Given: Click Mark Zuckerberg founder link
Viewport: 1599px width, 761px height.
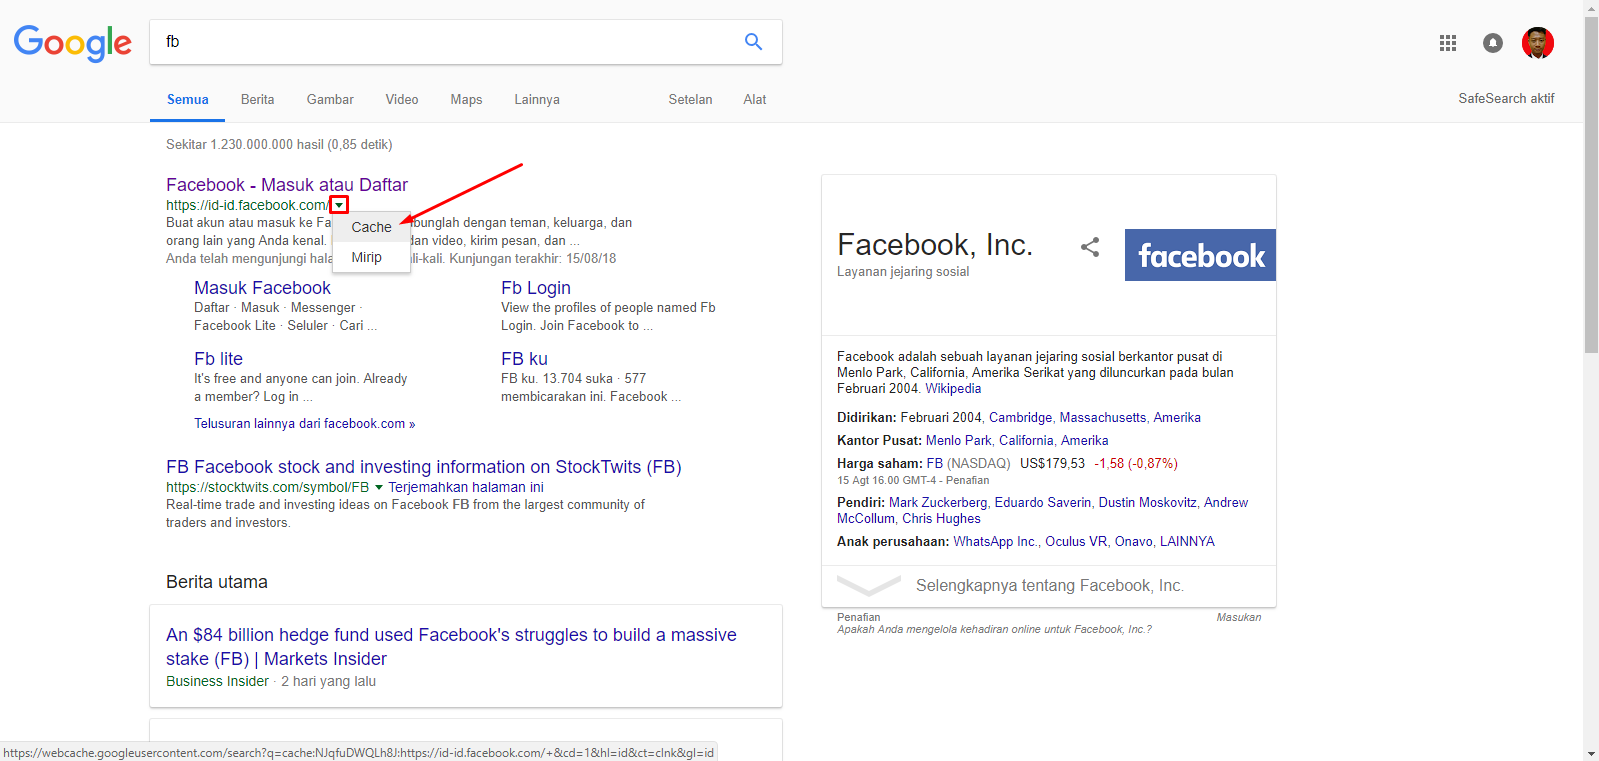Looking at the screenshot, I should (x=937, y=503).
